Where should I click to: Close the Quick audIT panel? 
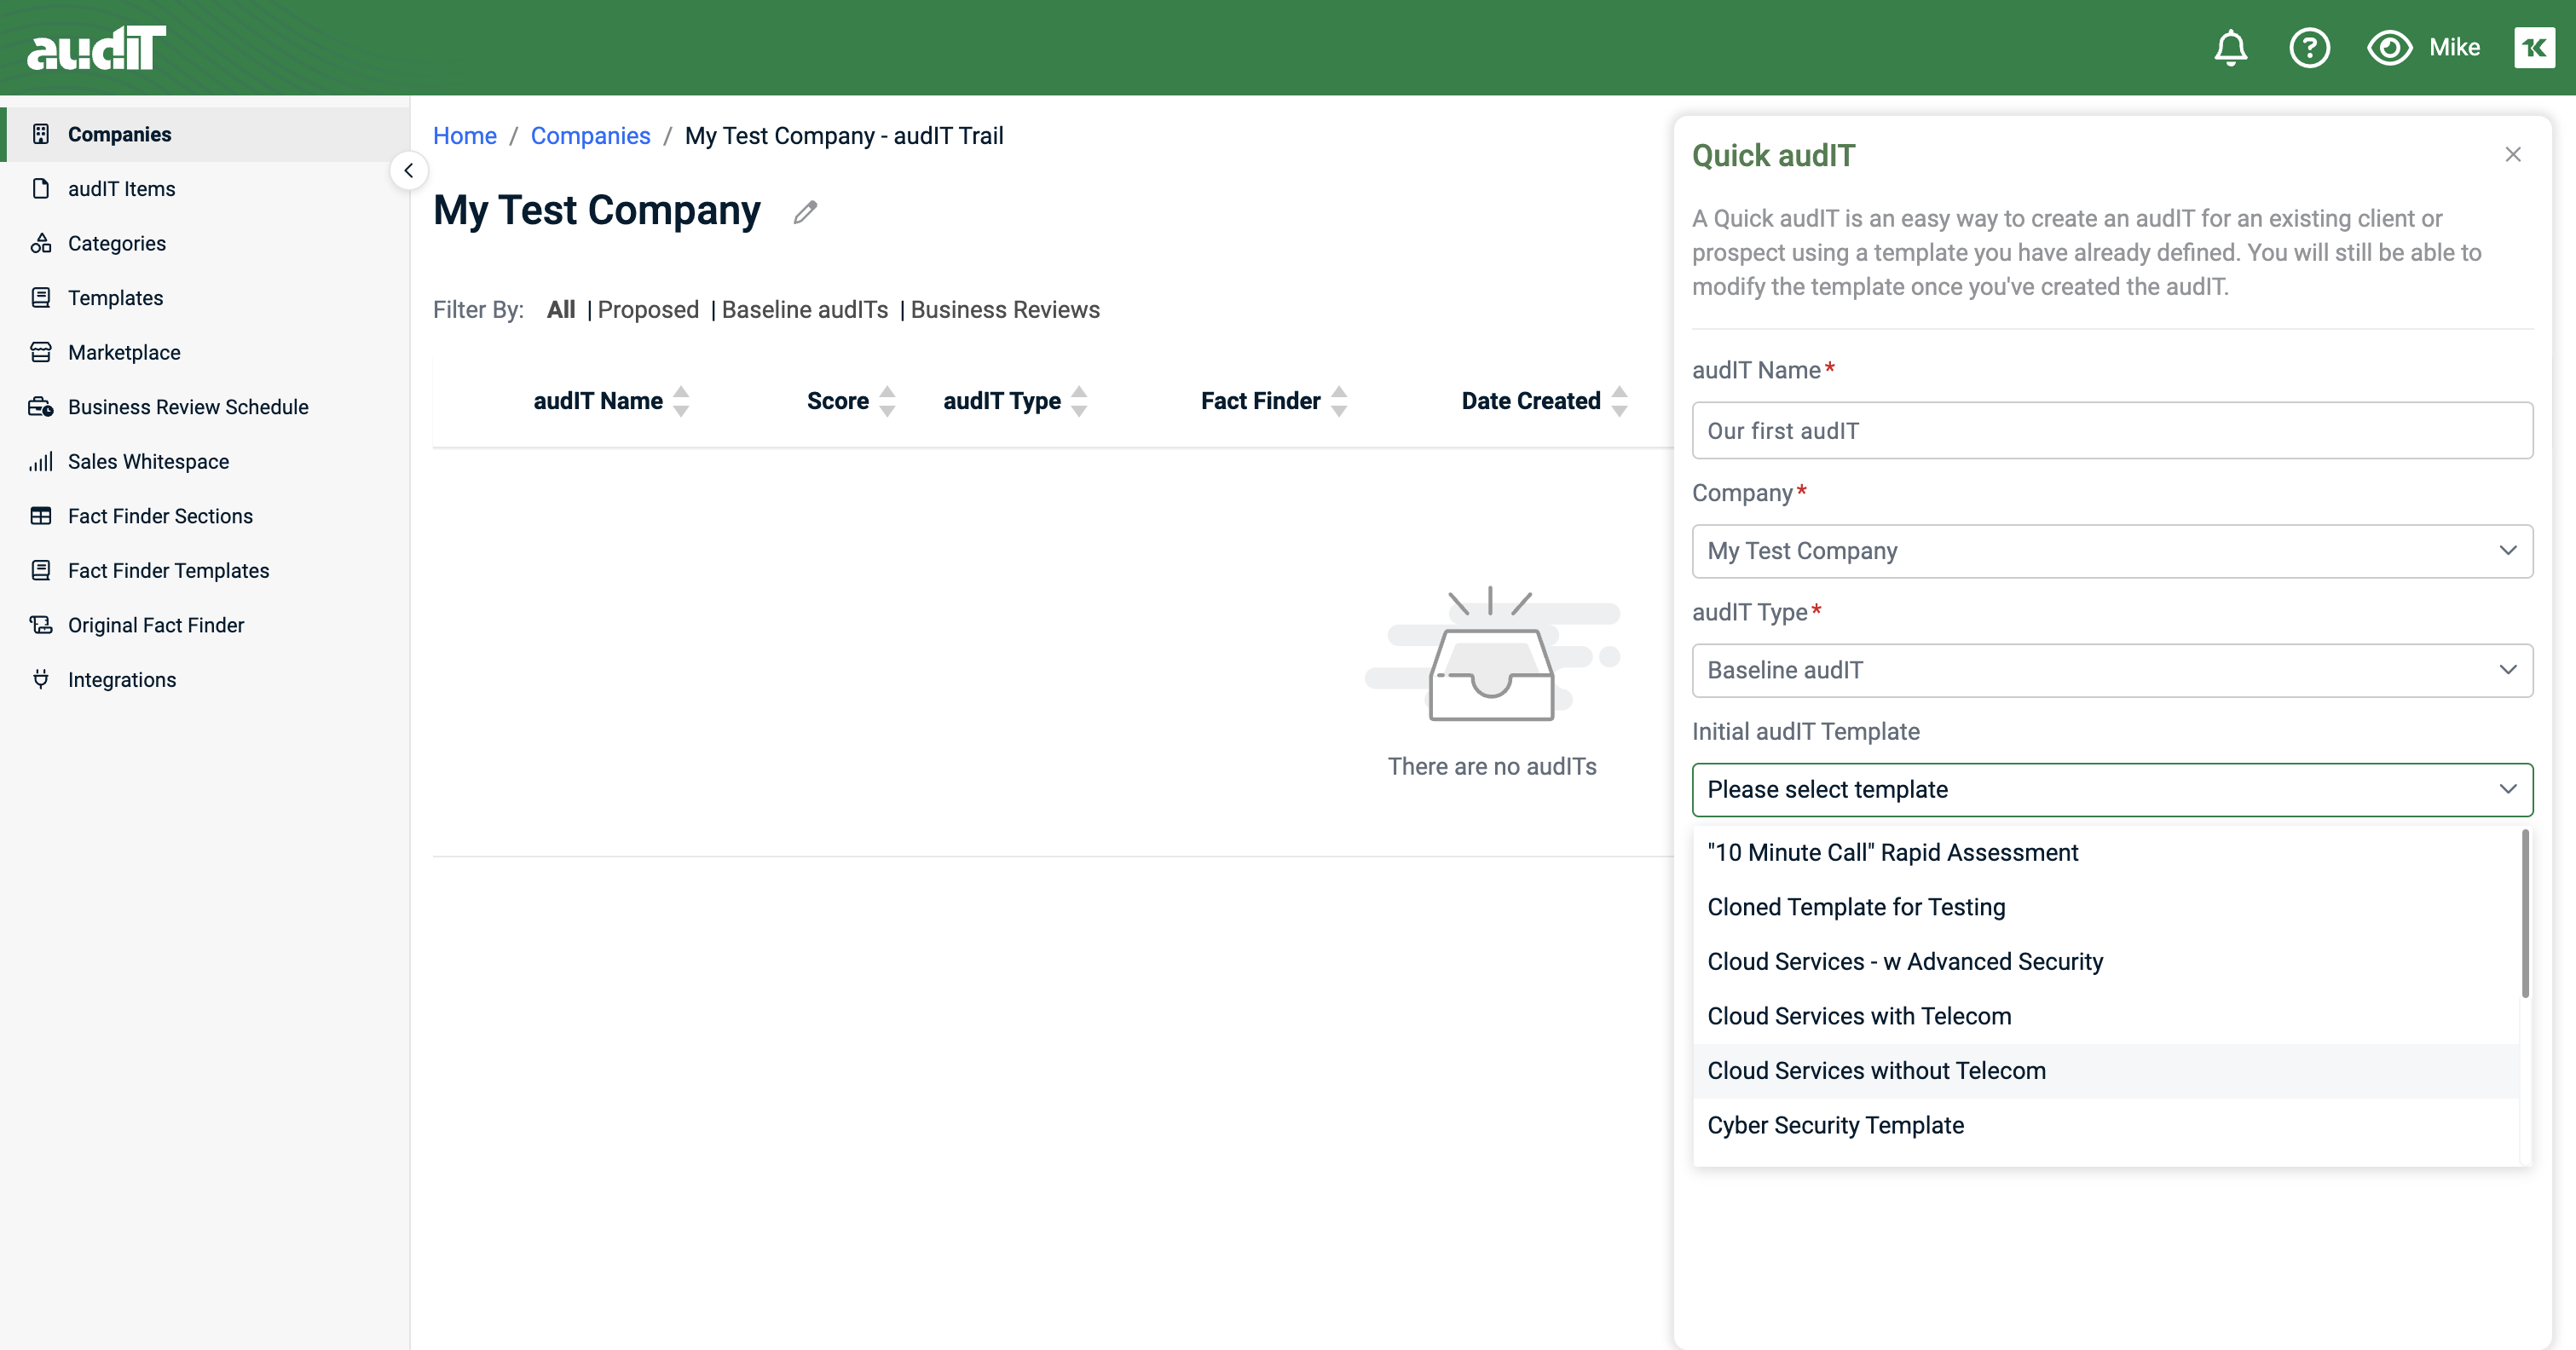pyautogui.click(x=2512, y=155)
